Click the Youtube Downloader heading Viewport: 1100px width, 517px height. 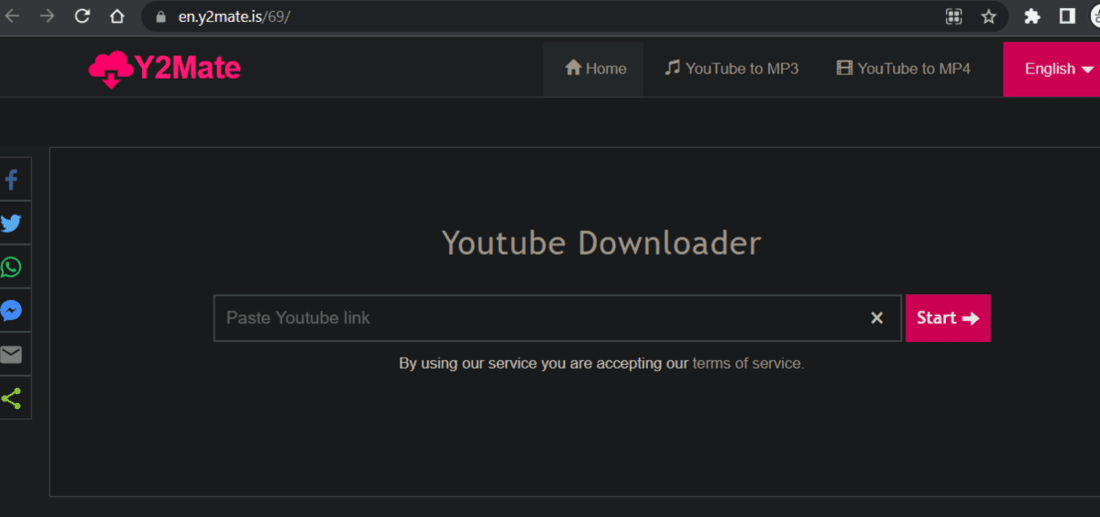click(601, 243)
